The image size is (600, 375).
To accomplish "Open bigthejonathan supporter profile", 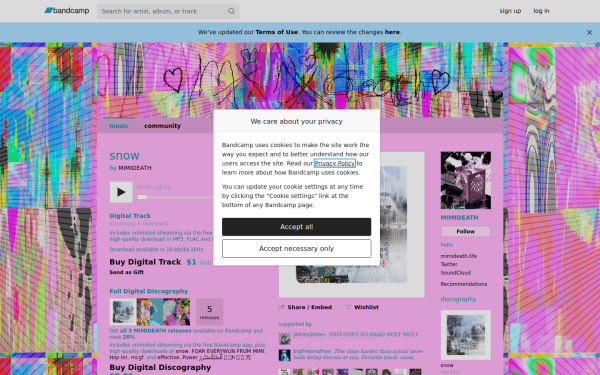I will [312, 351].
